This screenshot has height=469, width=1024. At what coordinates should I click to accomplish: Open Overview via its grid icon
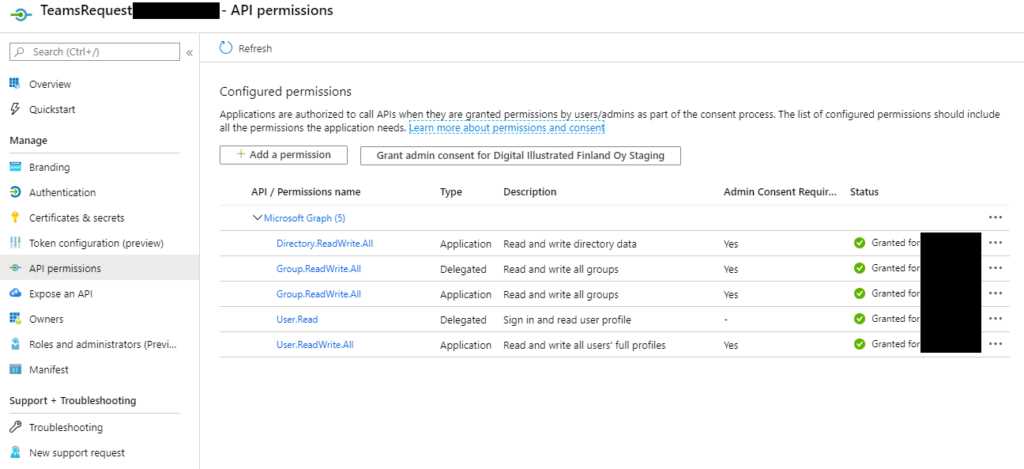point(15,84)
